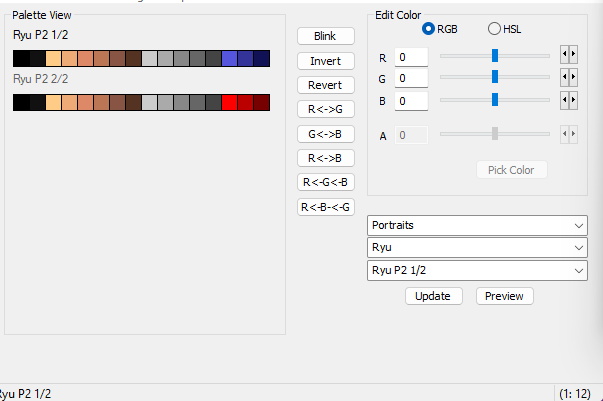Select light gray swatch in Ryu P2 2/2
Screen dimensions: 603x401
click(149, 103)
